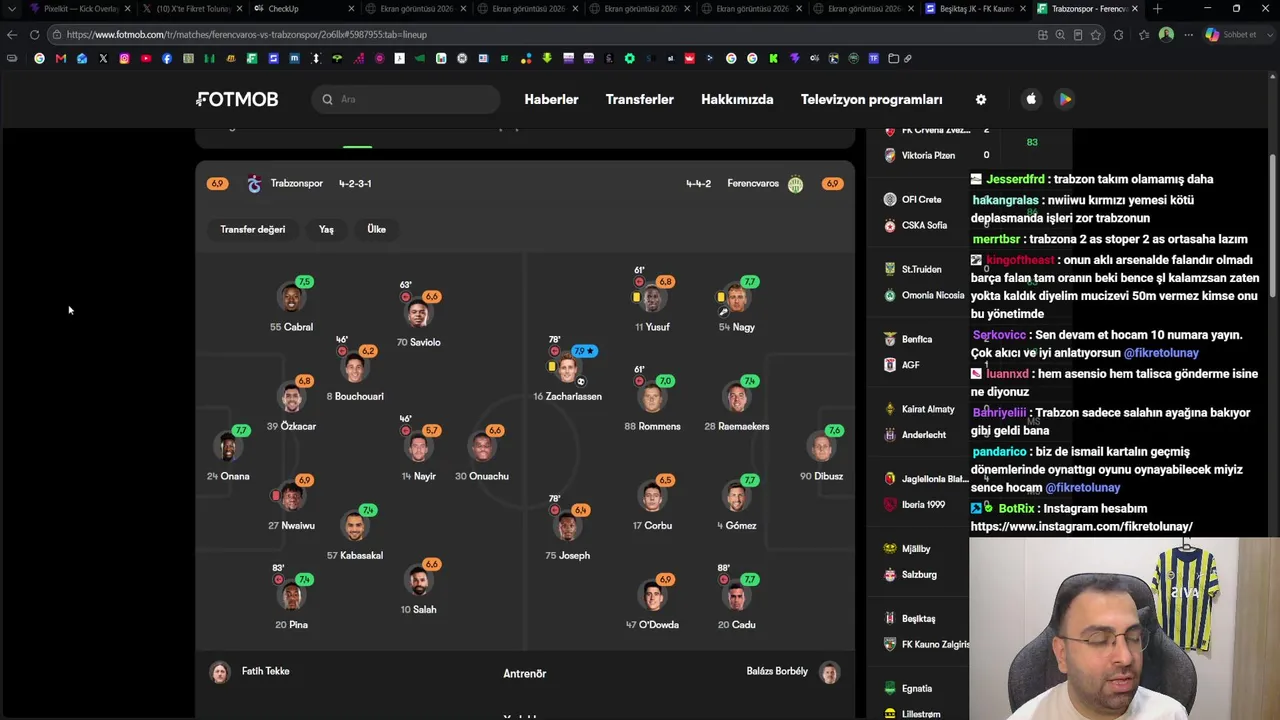Open the settings gear in FotMob header

[x=981, y=99]
